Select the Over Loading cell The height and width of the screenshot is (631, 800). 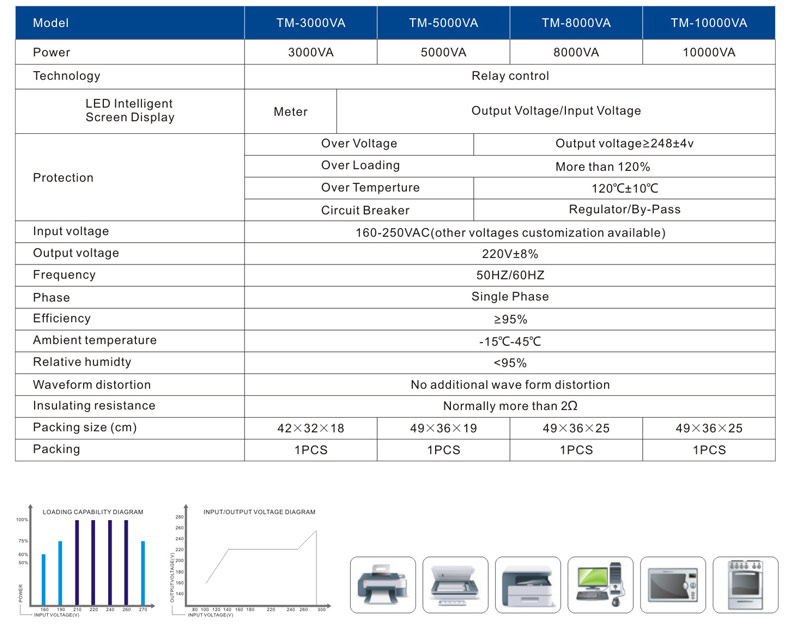(x=359, y=166)
